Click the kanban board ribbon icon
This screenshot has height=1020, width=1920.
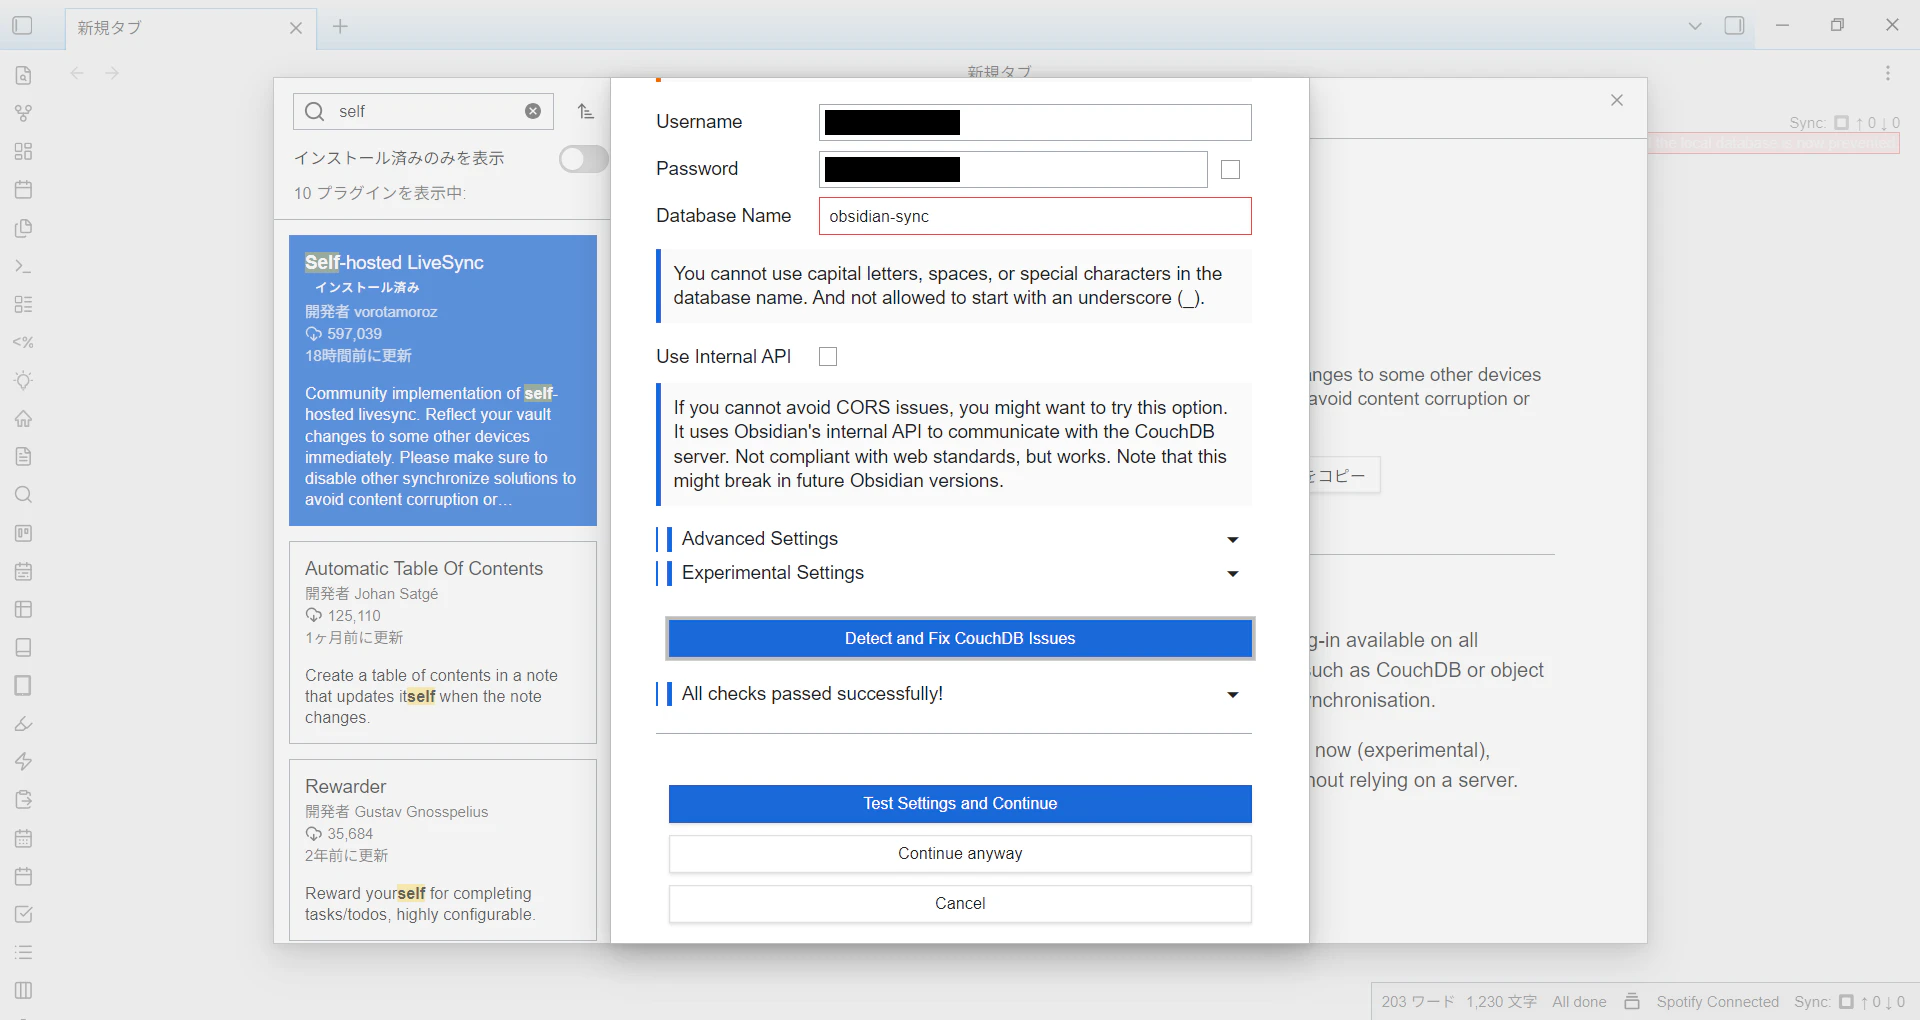click(x=24, y=533)
